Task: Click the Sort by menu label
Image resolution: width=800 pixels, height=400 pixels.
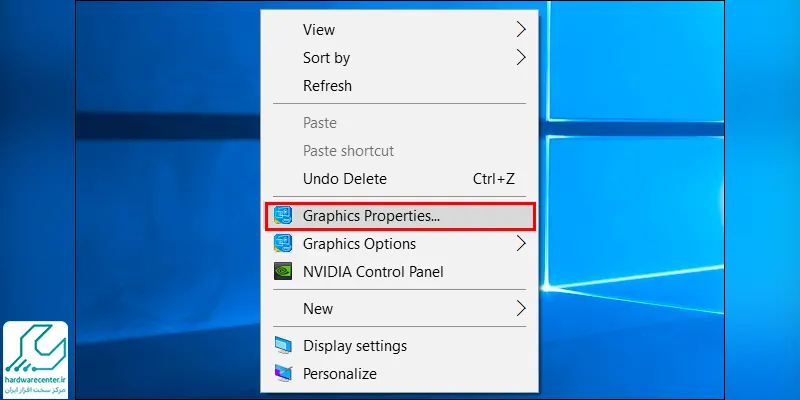Action: pos(327,58)
